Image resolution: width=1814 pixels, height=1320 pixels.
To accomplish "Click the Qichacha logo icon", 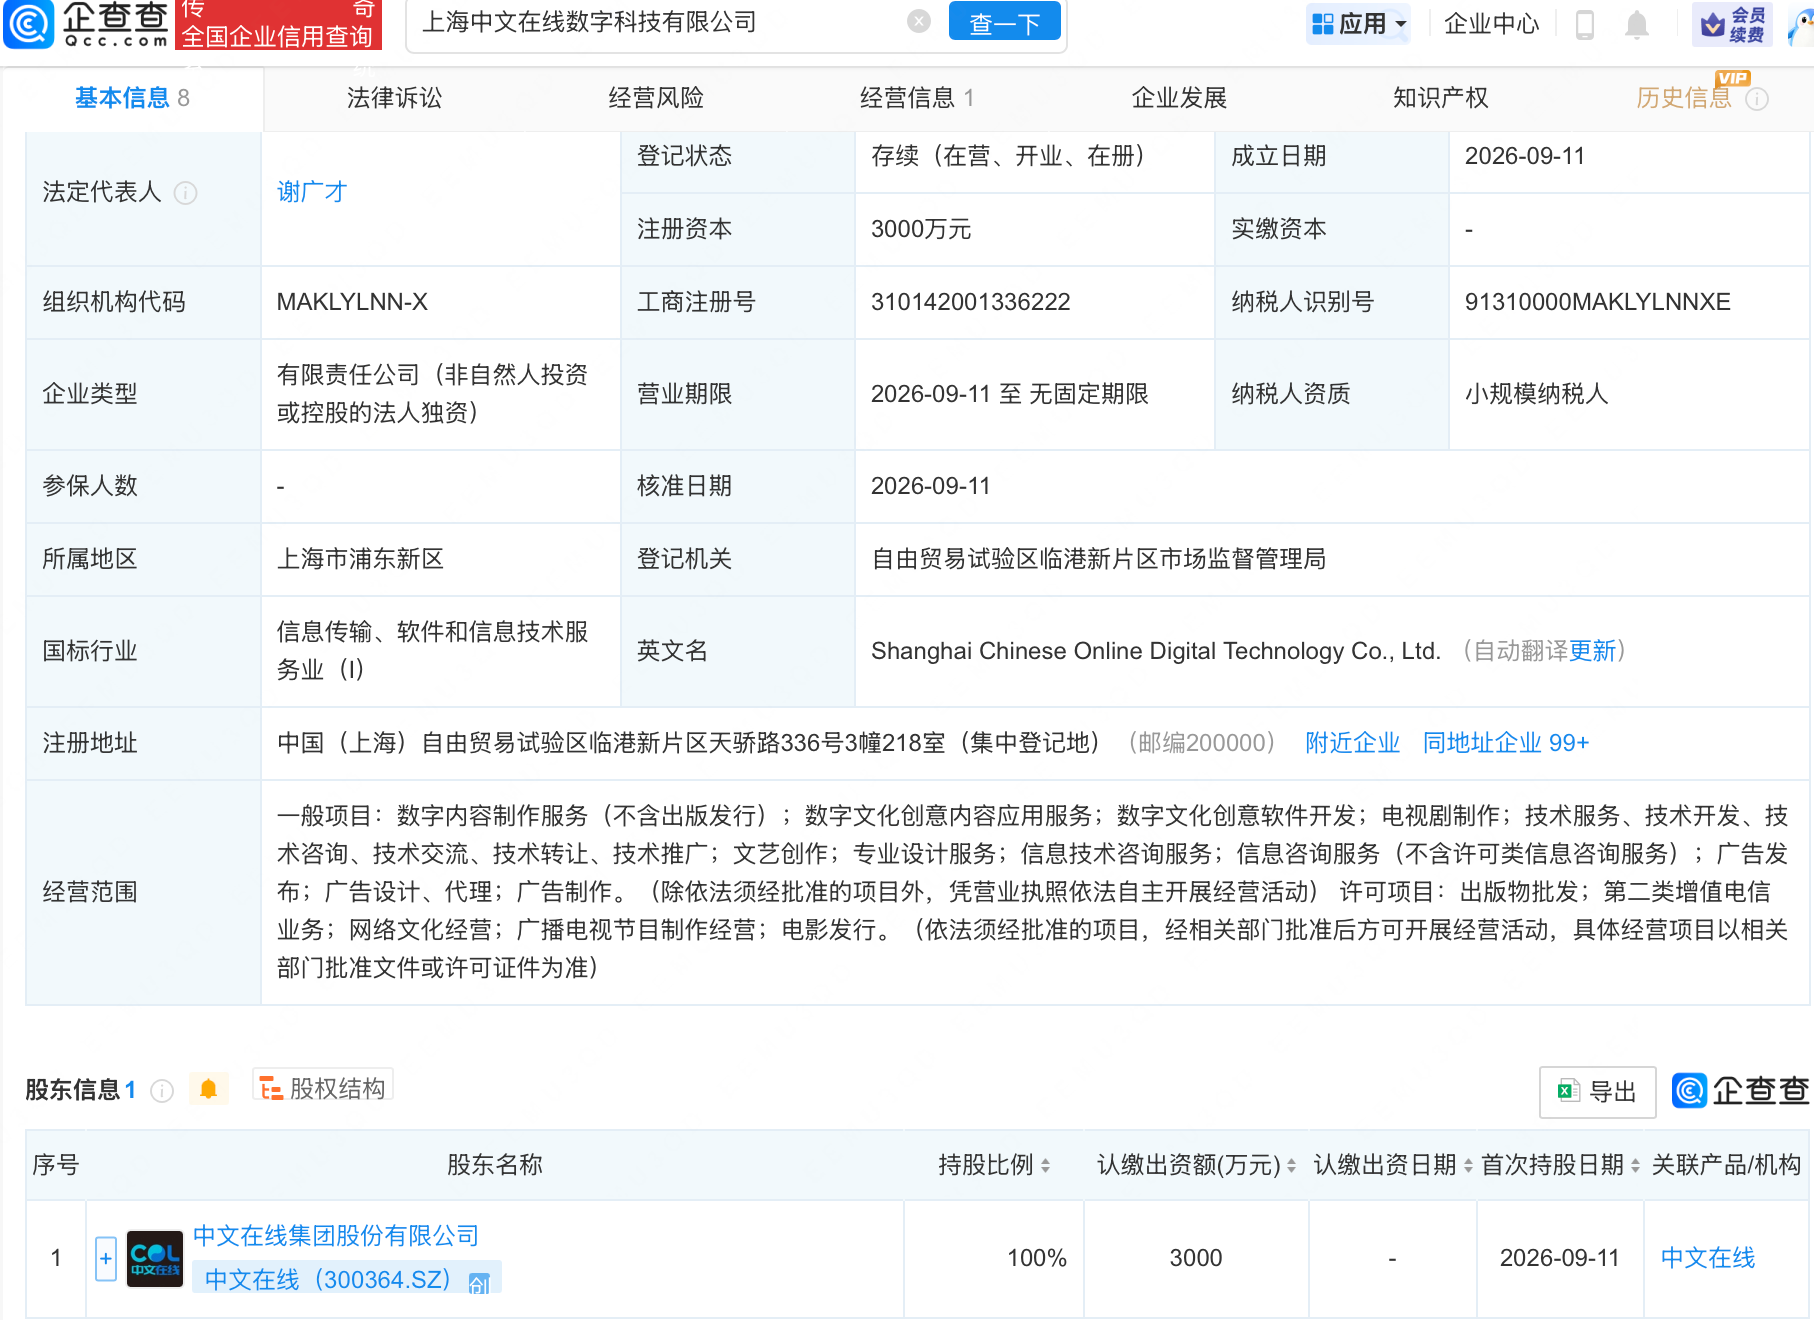I will point(29,24).
